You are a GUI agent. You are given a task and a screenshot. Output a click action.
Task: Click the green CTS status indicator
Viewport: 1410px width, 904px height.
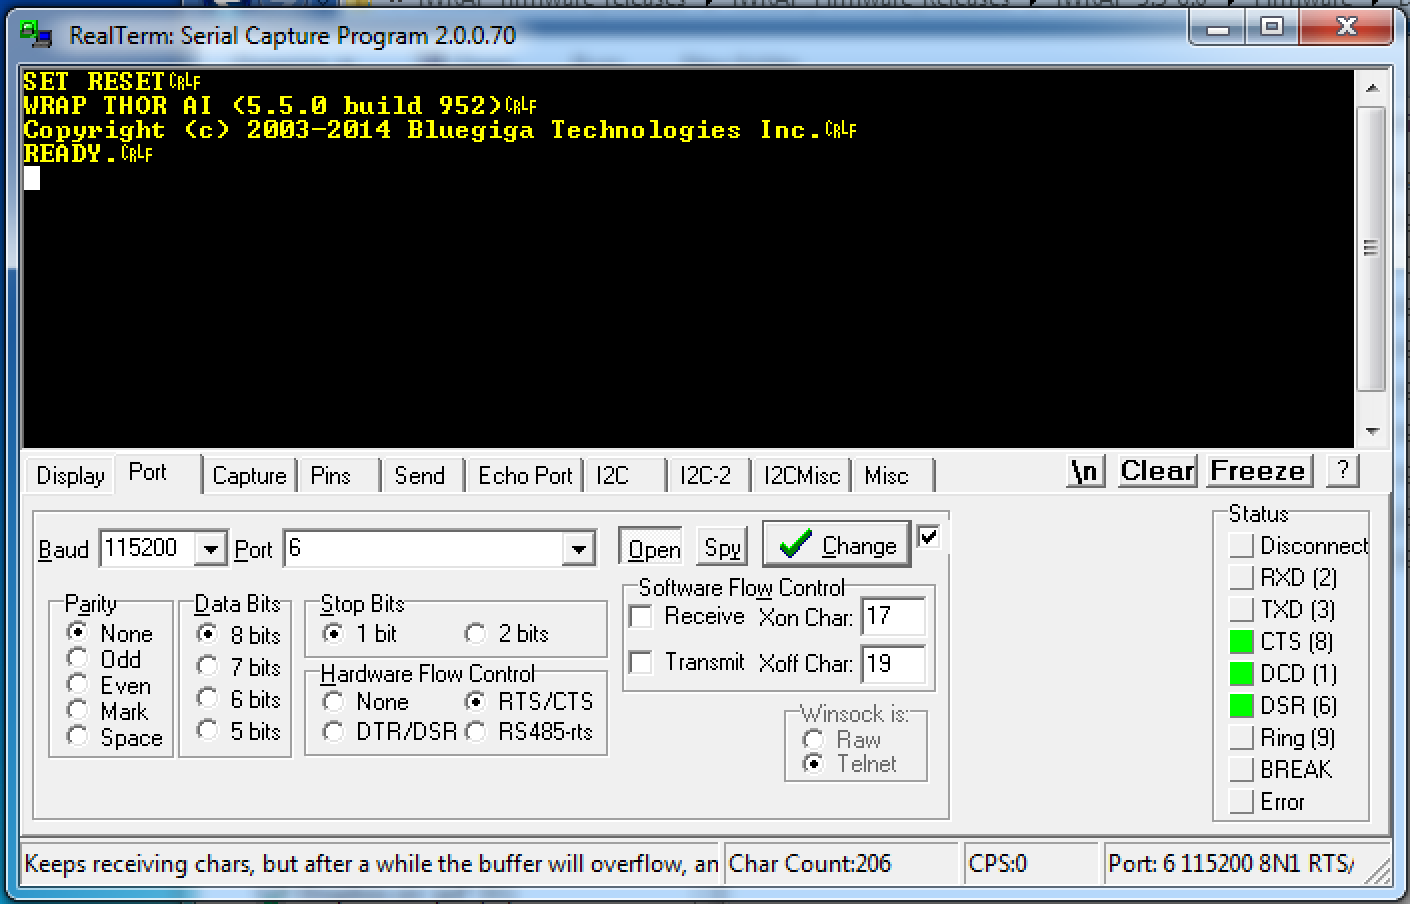point(1241,641)
